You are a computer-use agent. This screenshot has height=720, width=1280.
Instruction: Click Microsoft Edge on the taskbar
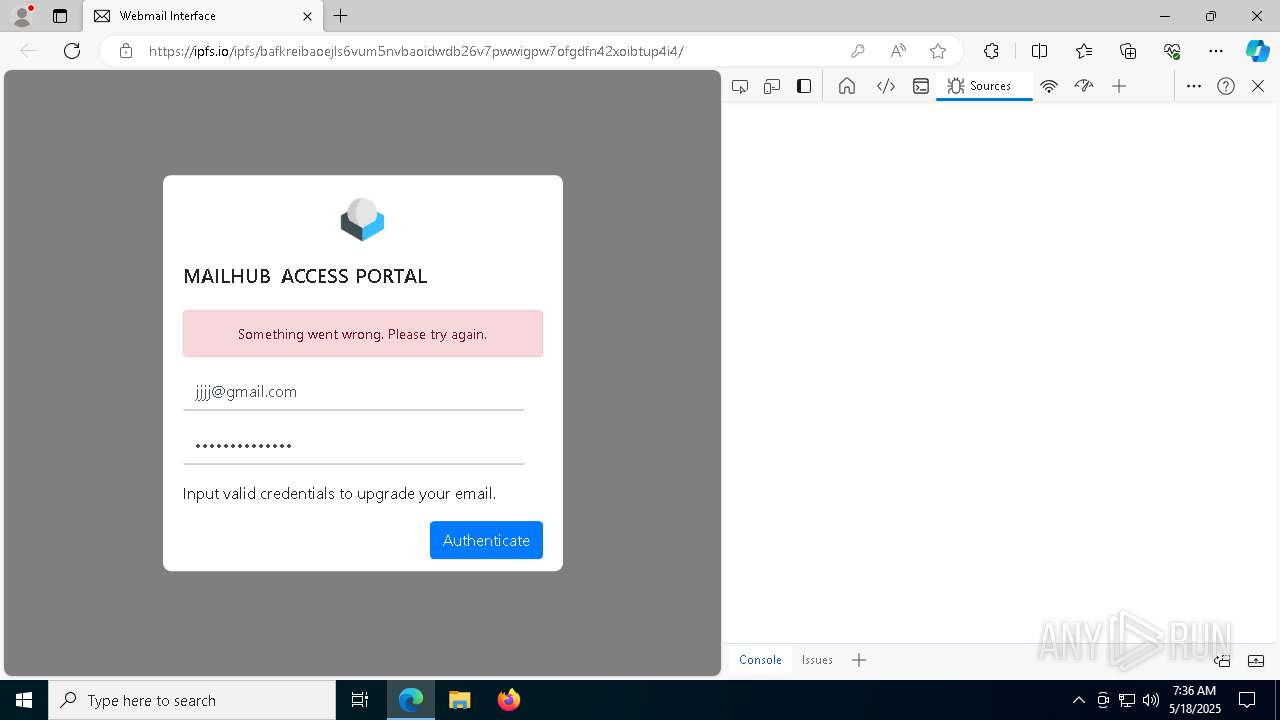click(411, 700)
